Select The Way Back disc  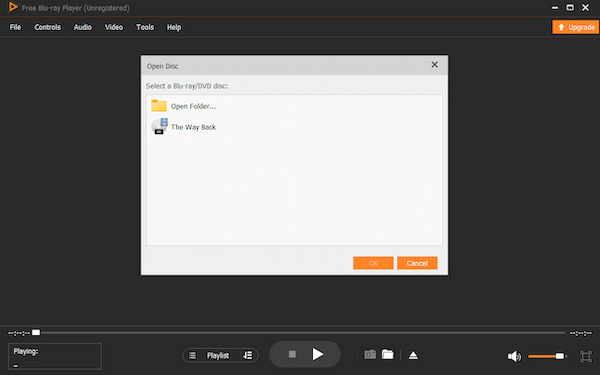pyautogui.click(x=294, y=127)
